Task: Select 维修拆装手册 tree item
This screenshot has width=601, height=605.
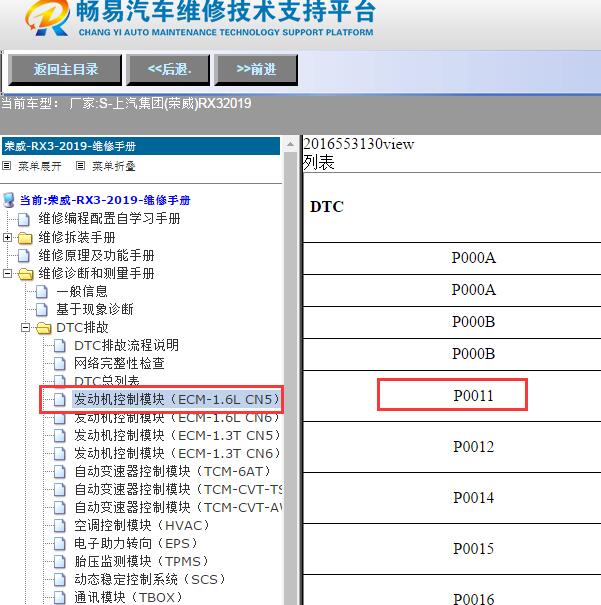Action: coord(77,237)
